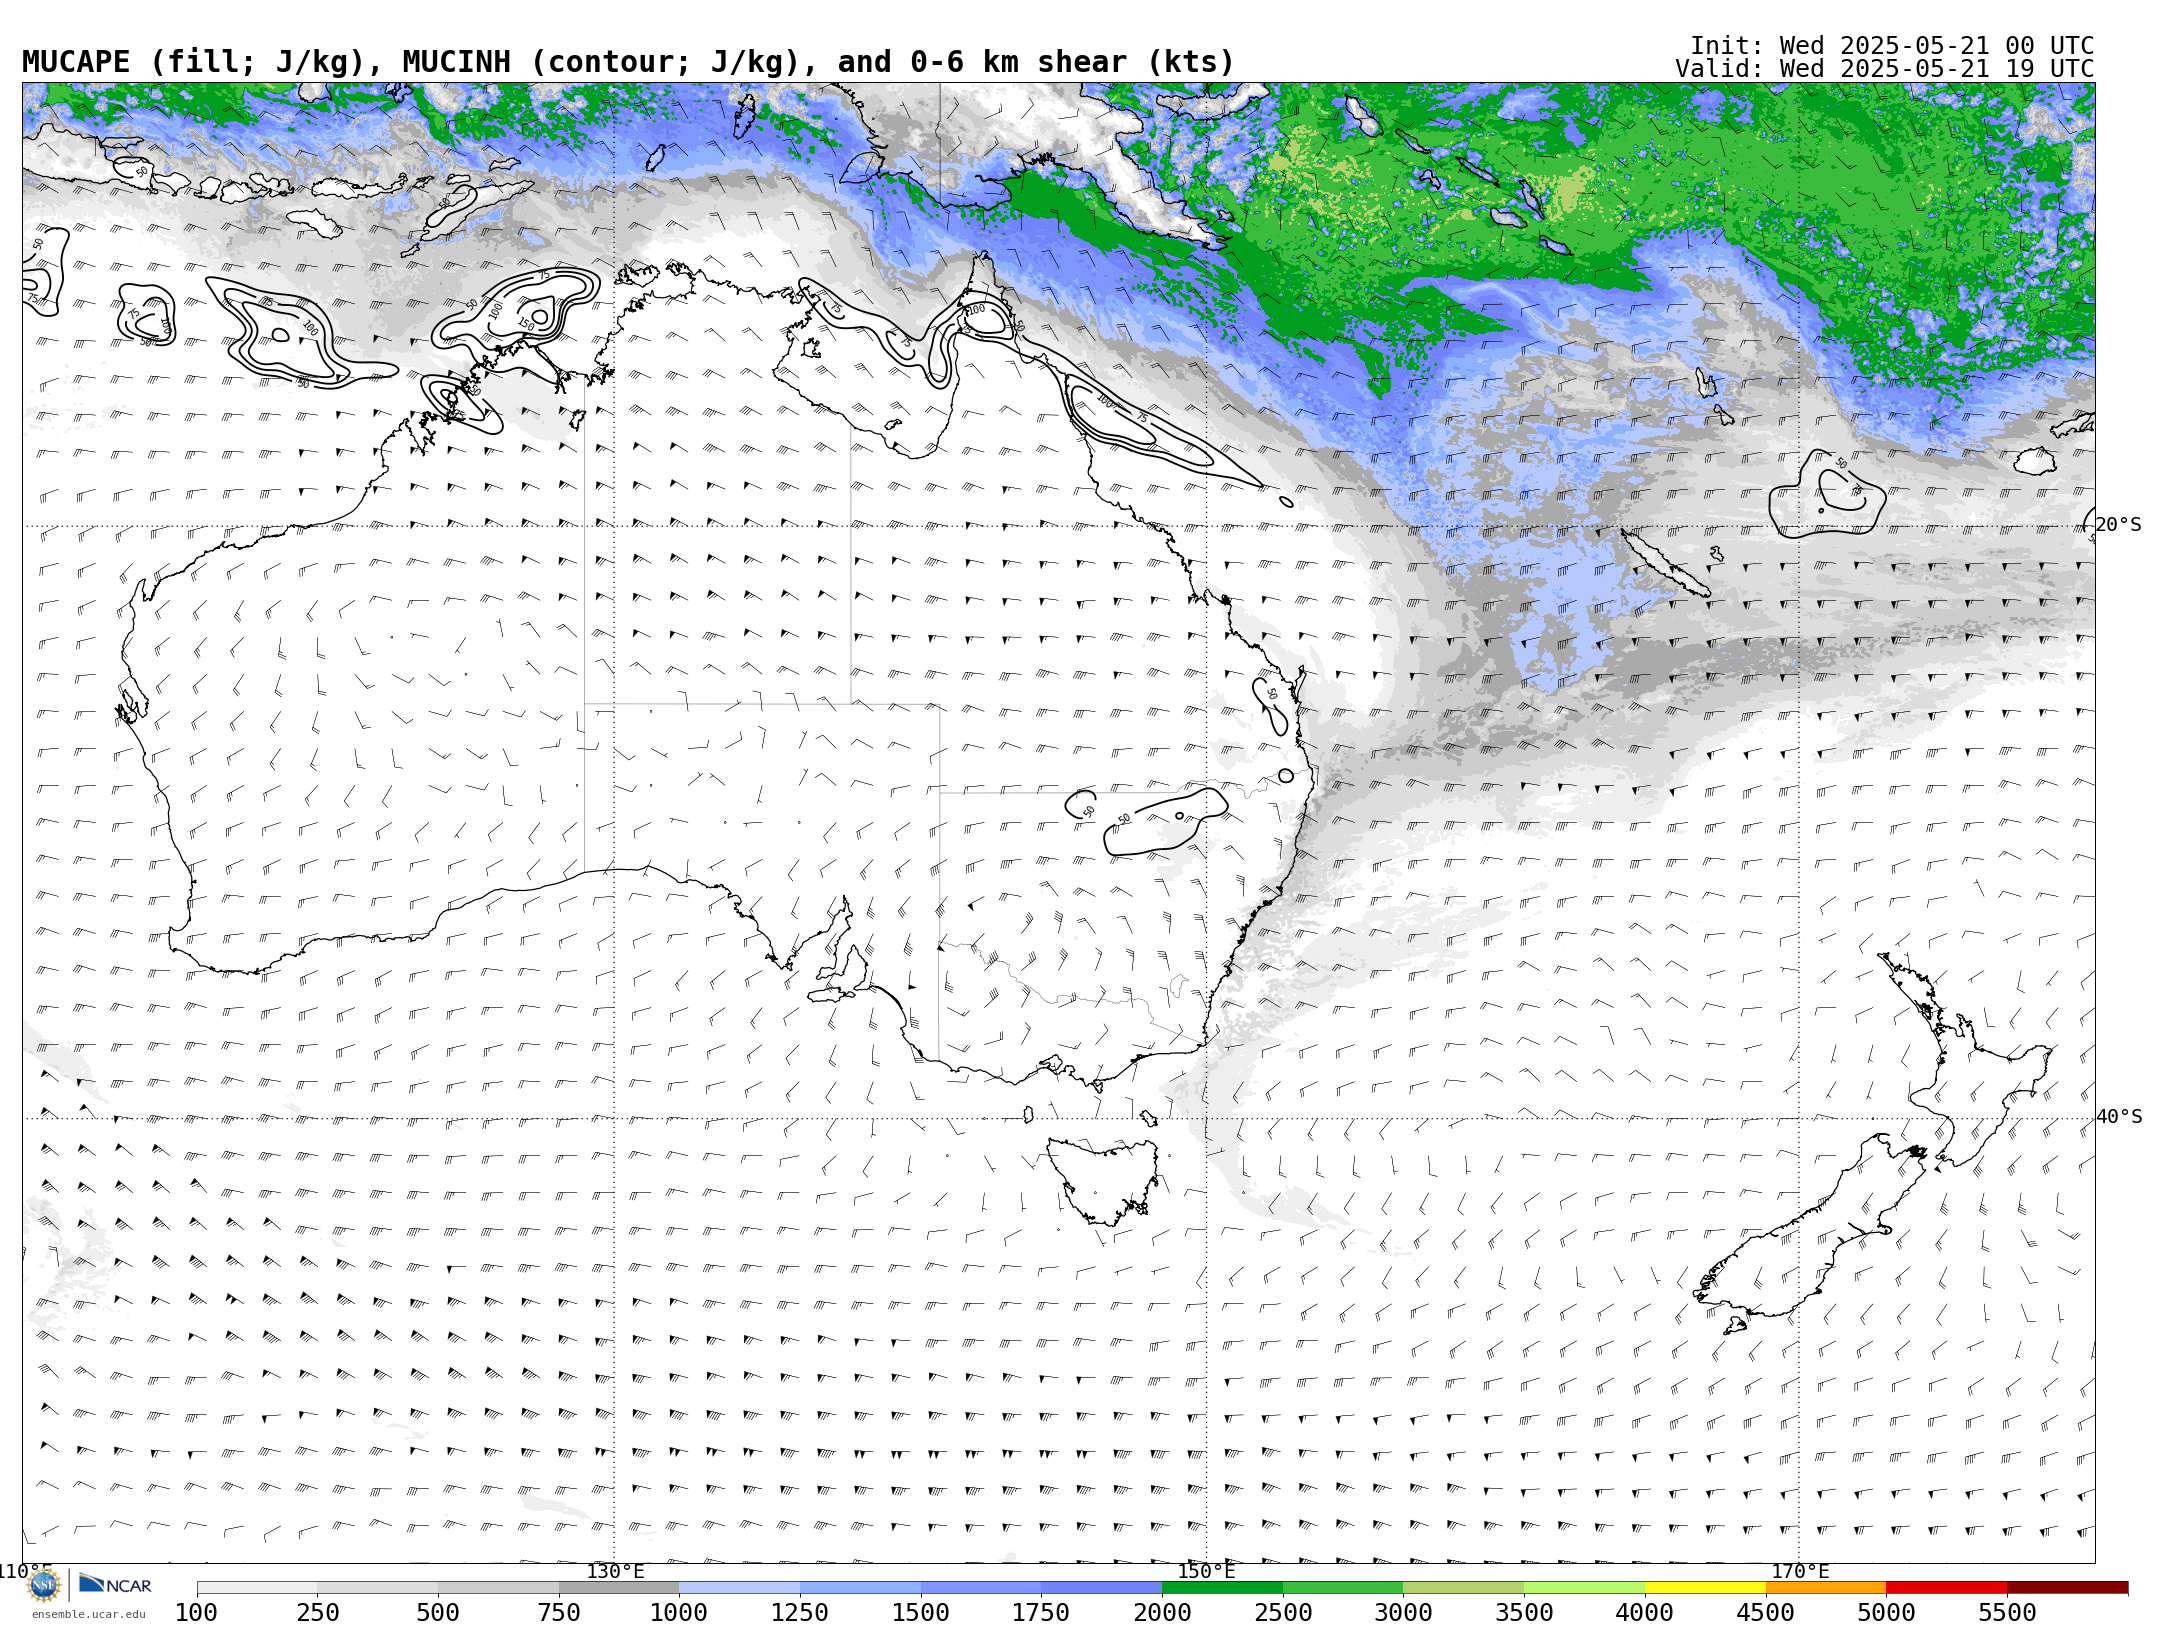Click the 130°E longitude label

tap(615, 1571)
